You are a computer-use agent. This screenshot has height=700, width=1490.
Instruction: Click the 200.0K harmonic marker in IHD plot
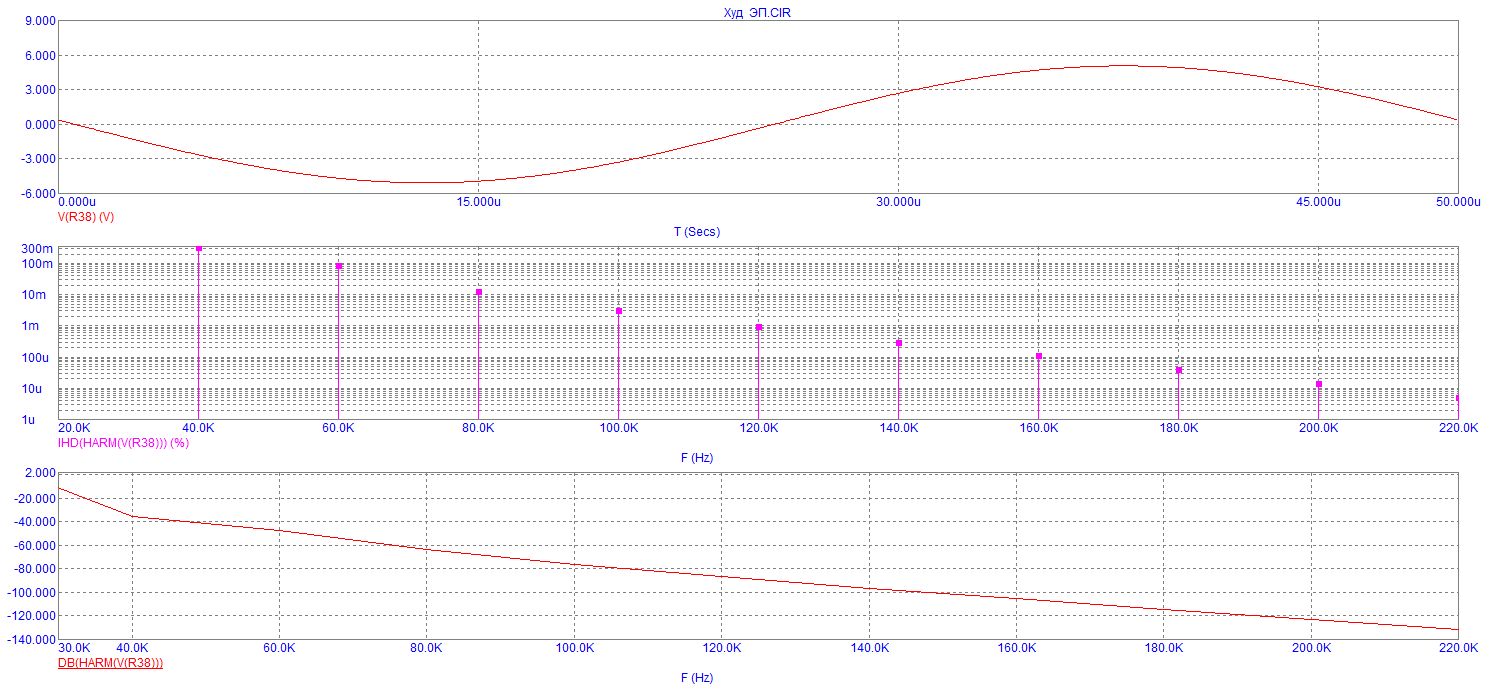pyautogui.click(x=1319, y=384)
